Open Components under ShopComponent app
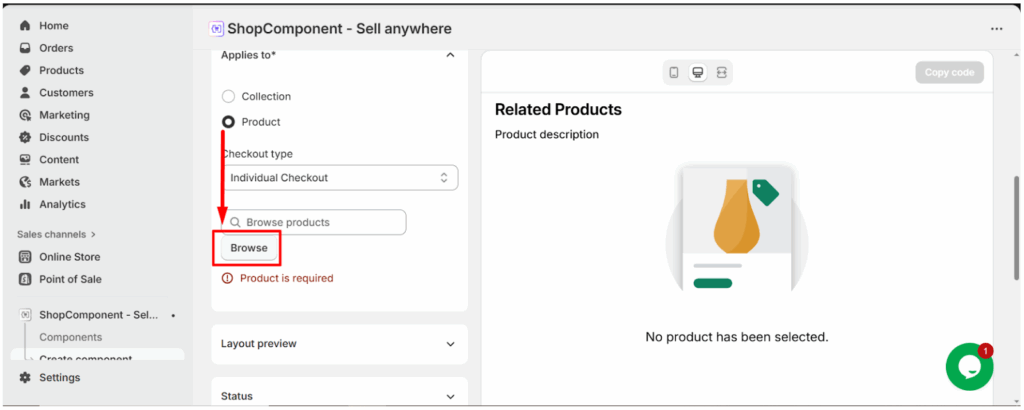The image size is (1024, 410). point(70,337)
